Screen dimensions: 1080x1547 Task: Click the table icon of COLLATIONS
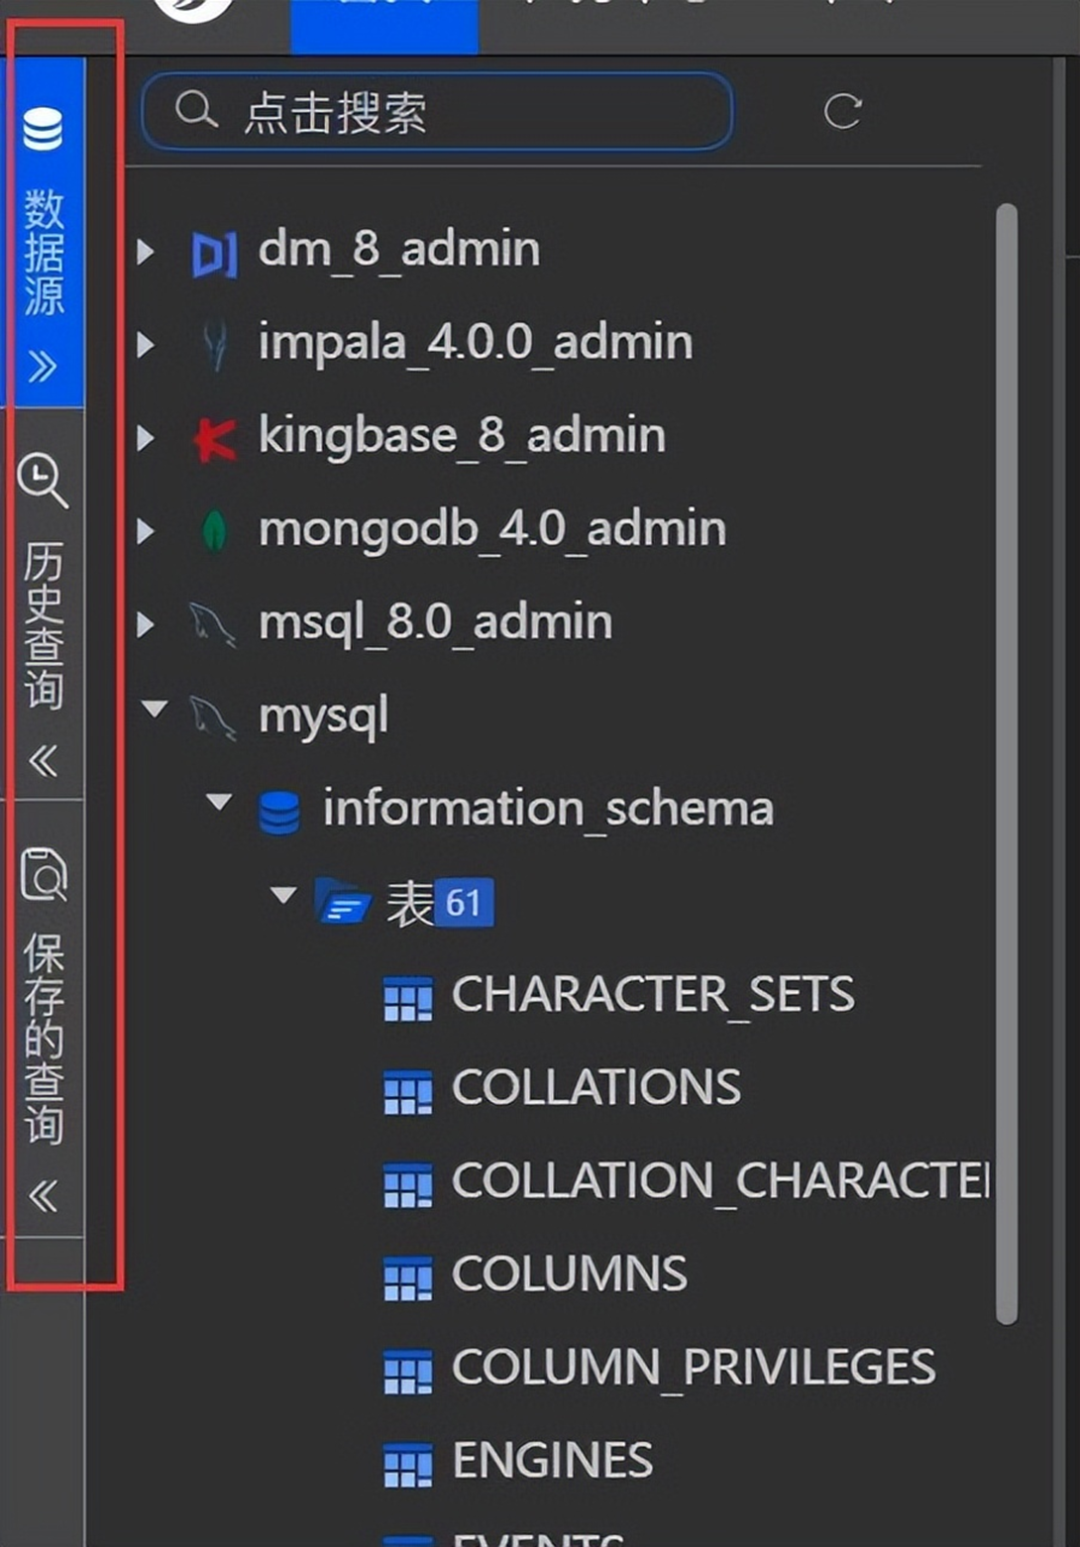(408, 1092)
